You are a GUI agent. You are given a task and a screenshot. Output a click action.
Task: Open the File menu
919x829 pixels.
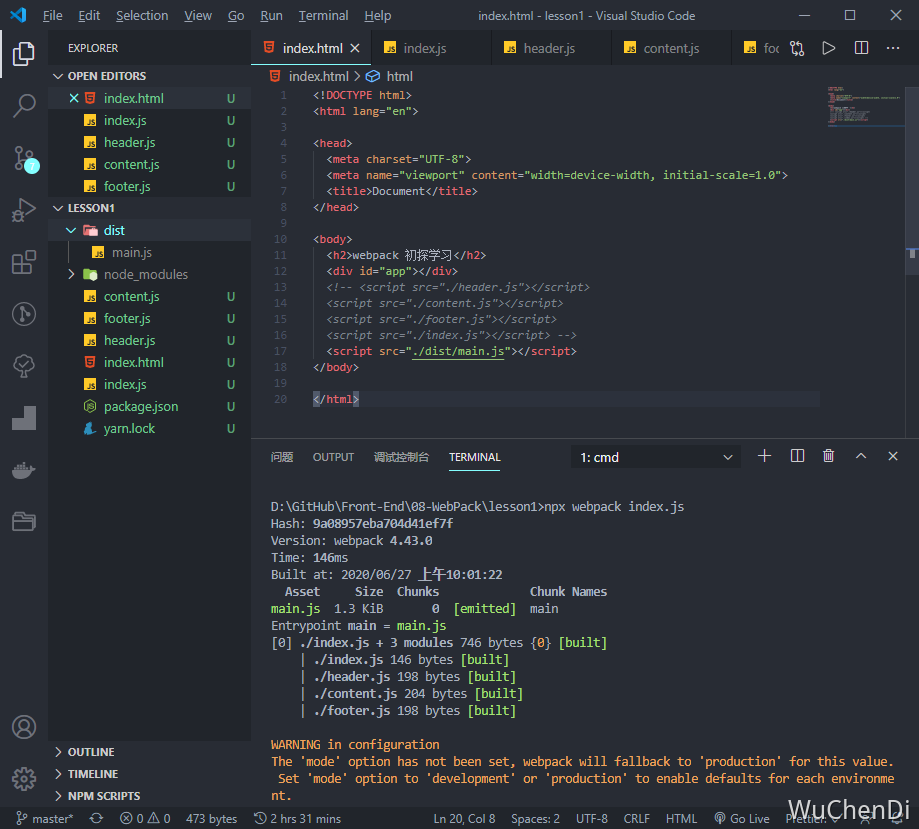pos(52,16)
